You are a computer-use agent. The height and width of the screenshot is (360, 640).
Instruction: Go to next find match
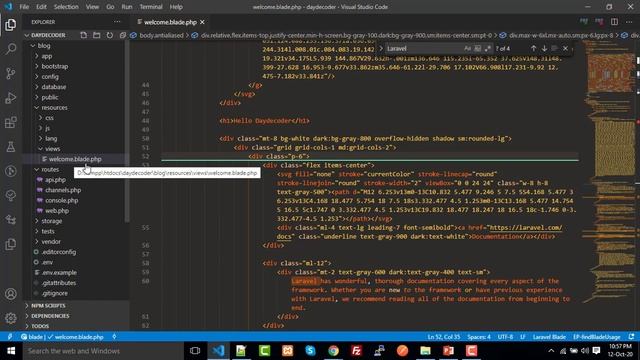point(544,48)
